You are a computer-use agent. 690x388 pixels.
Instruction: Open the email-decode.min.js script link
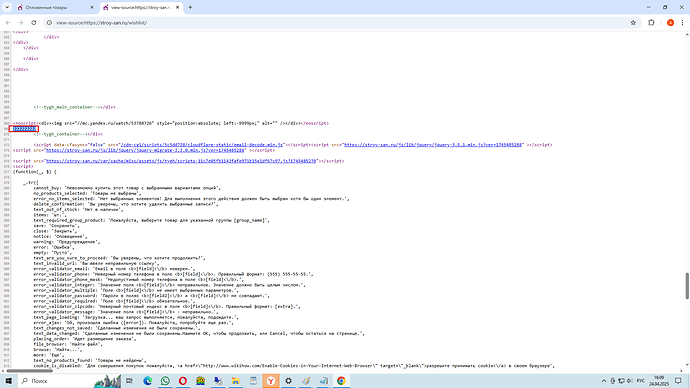[x=202, y=145]
